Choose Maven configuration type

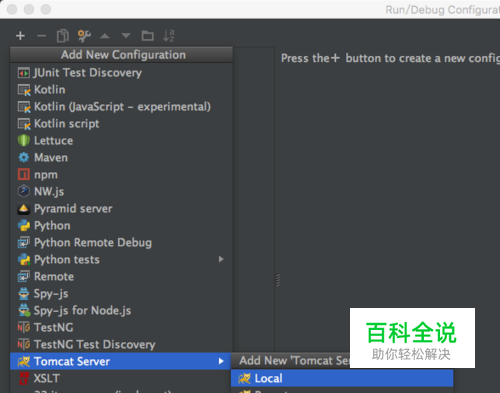(x=121, y=158)
